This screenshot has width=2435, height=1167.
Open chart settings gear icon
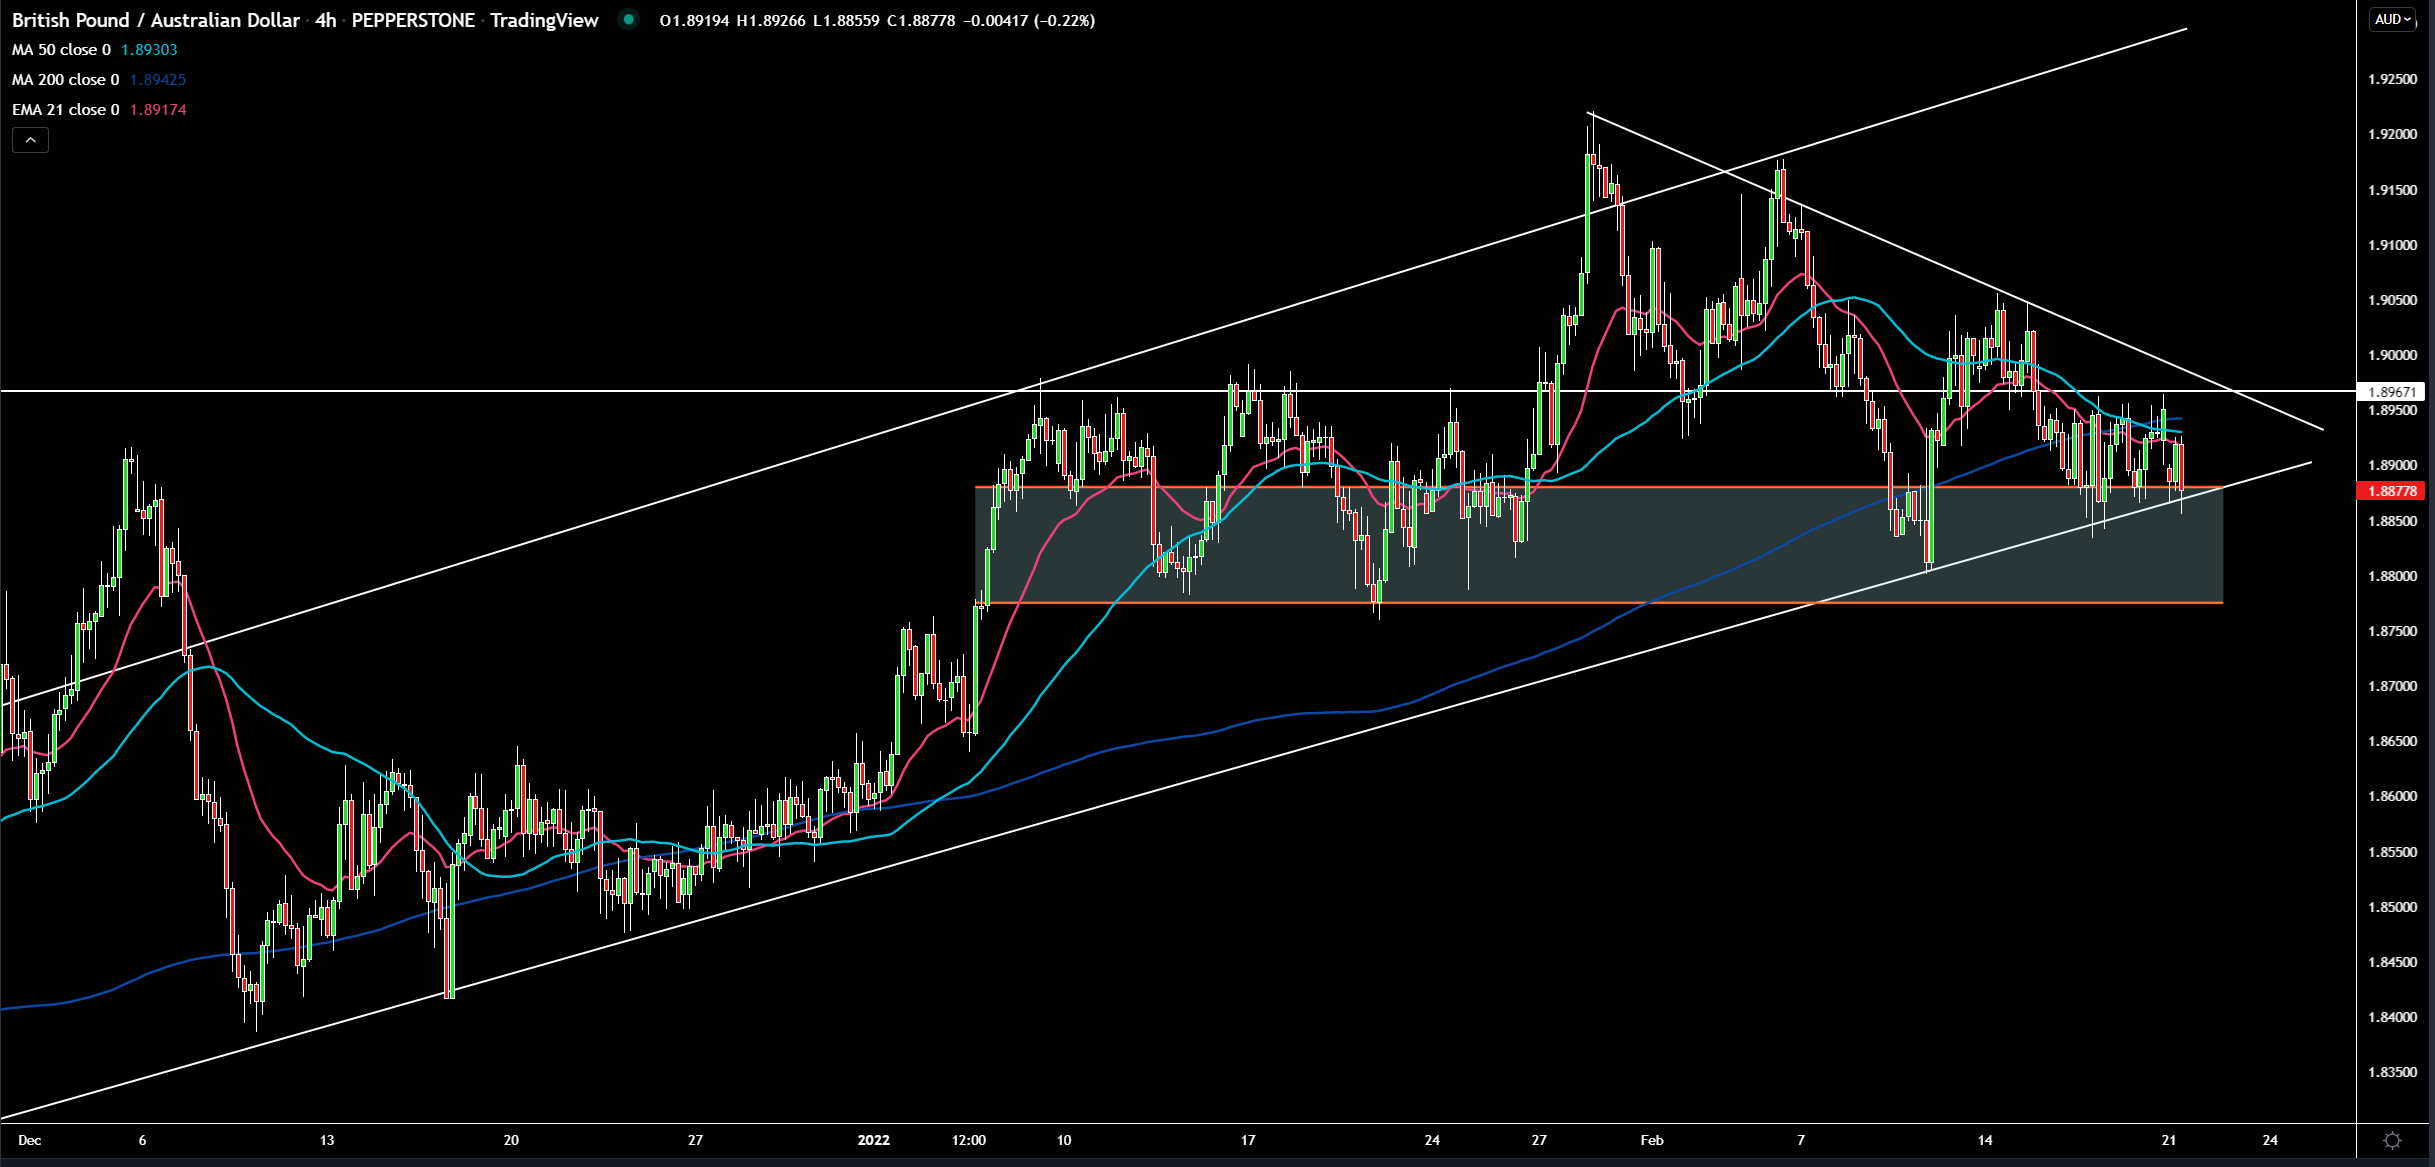pyautogui.click(x=2392, y=1140)
